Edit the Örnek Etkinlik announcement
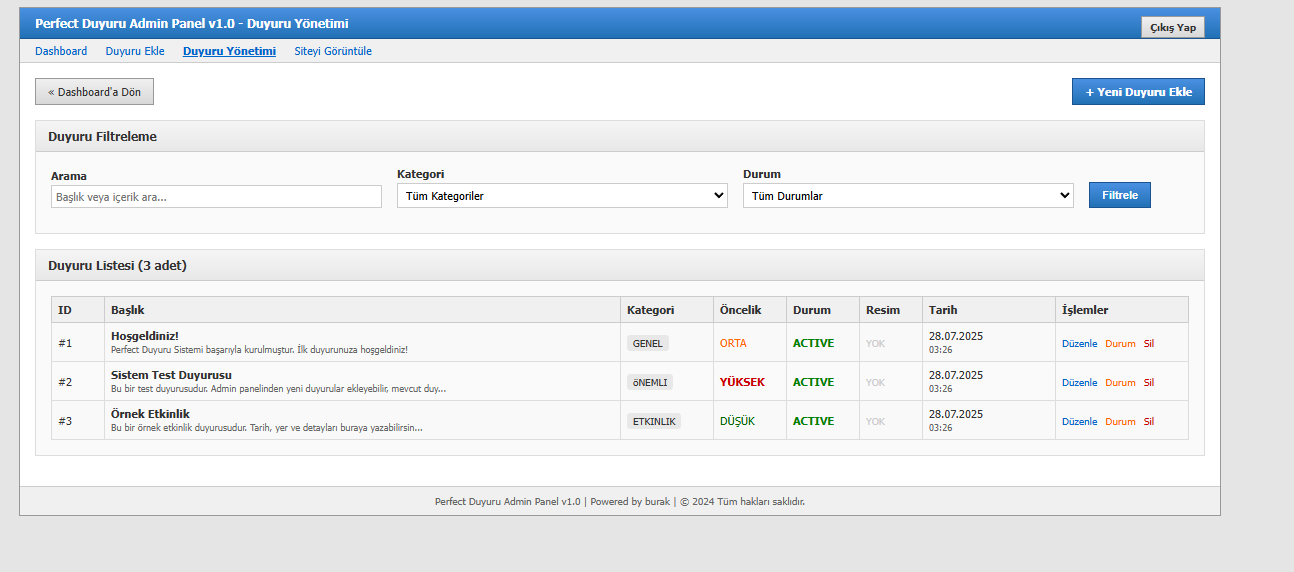 tap(1079, 421)
